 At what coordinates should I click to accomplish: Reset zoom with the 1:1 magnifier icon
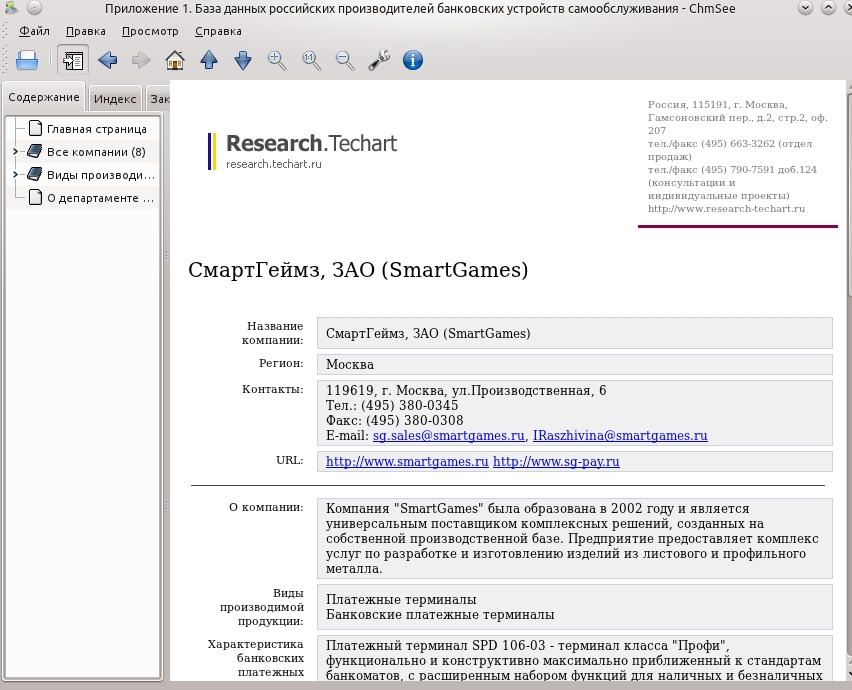pos(311,60)
